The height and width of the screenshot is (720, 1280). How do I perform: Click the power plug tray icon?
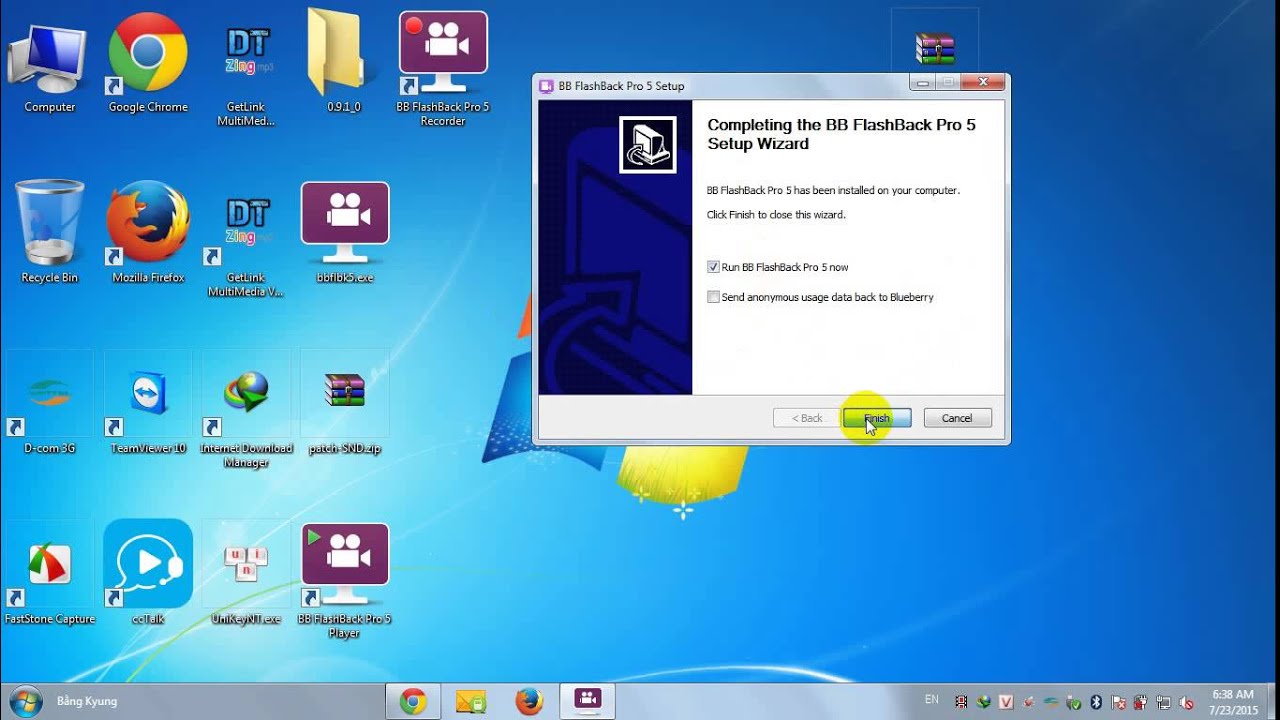1141,703
